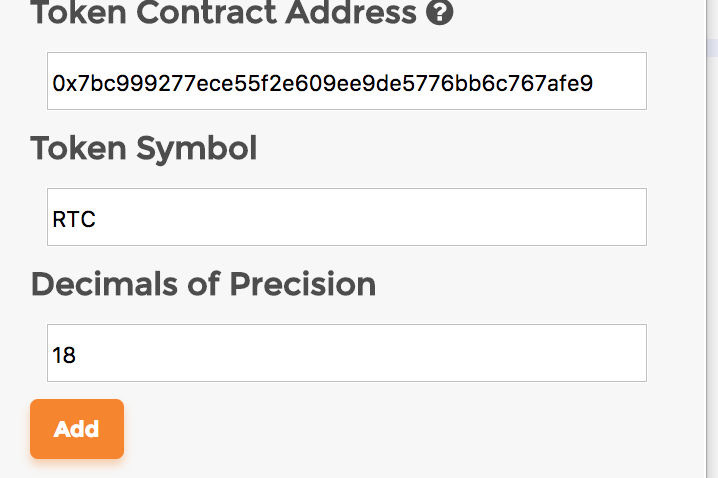The image size is (718, 478).
Task: Focus the Token Contract Address input field
Action: tap(347, 81)
